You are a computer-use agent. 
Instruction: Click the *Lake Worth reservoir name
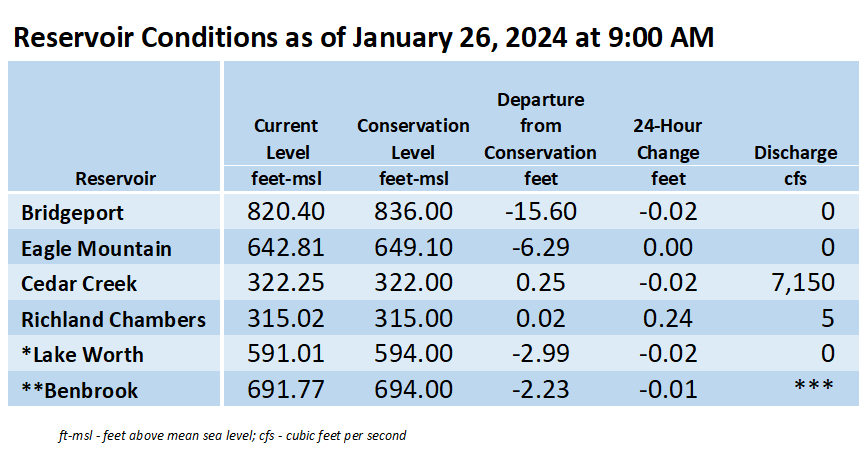pos(82,354)
